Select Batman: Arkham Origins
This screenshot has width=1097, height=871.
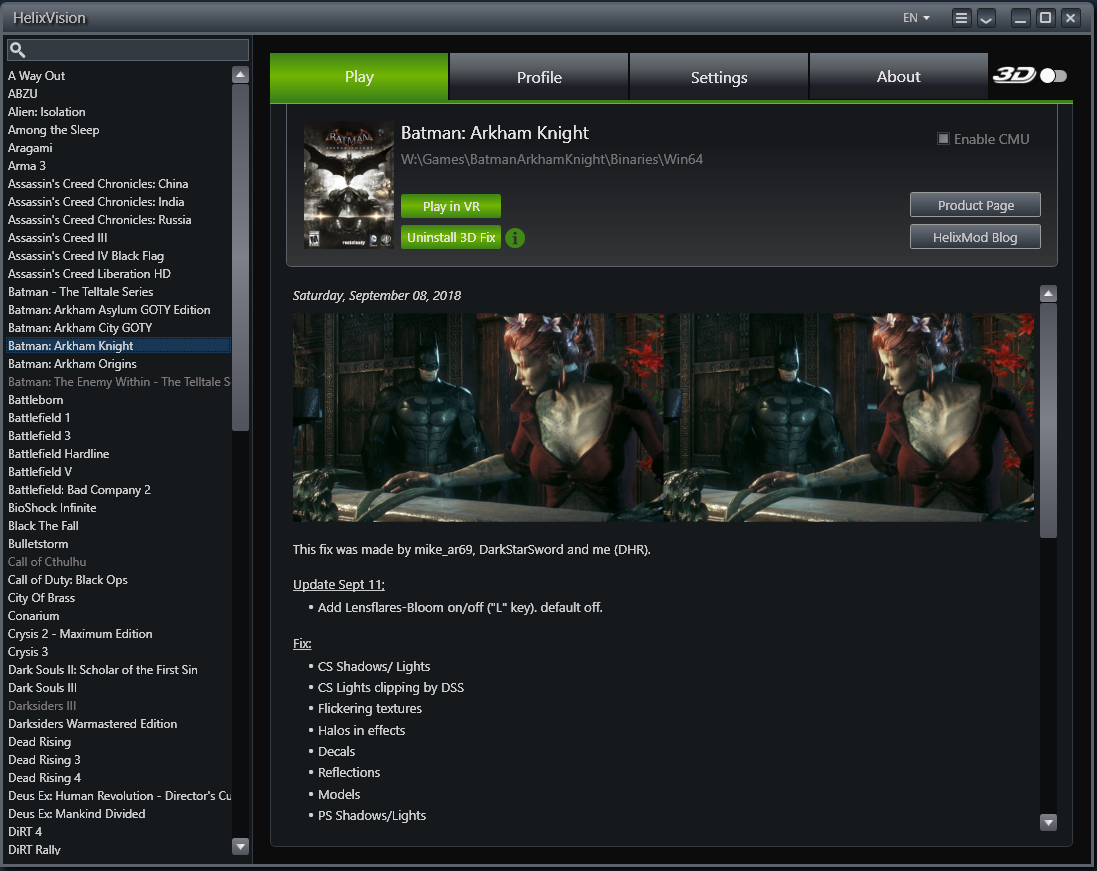(x=72, y=364)
